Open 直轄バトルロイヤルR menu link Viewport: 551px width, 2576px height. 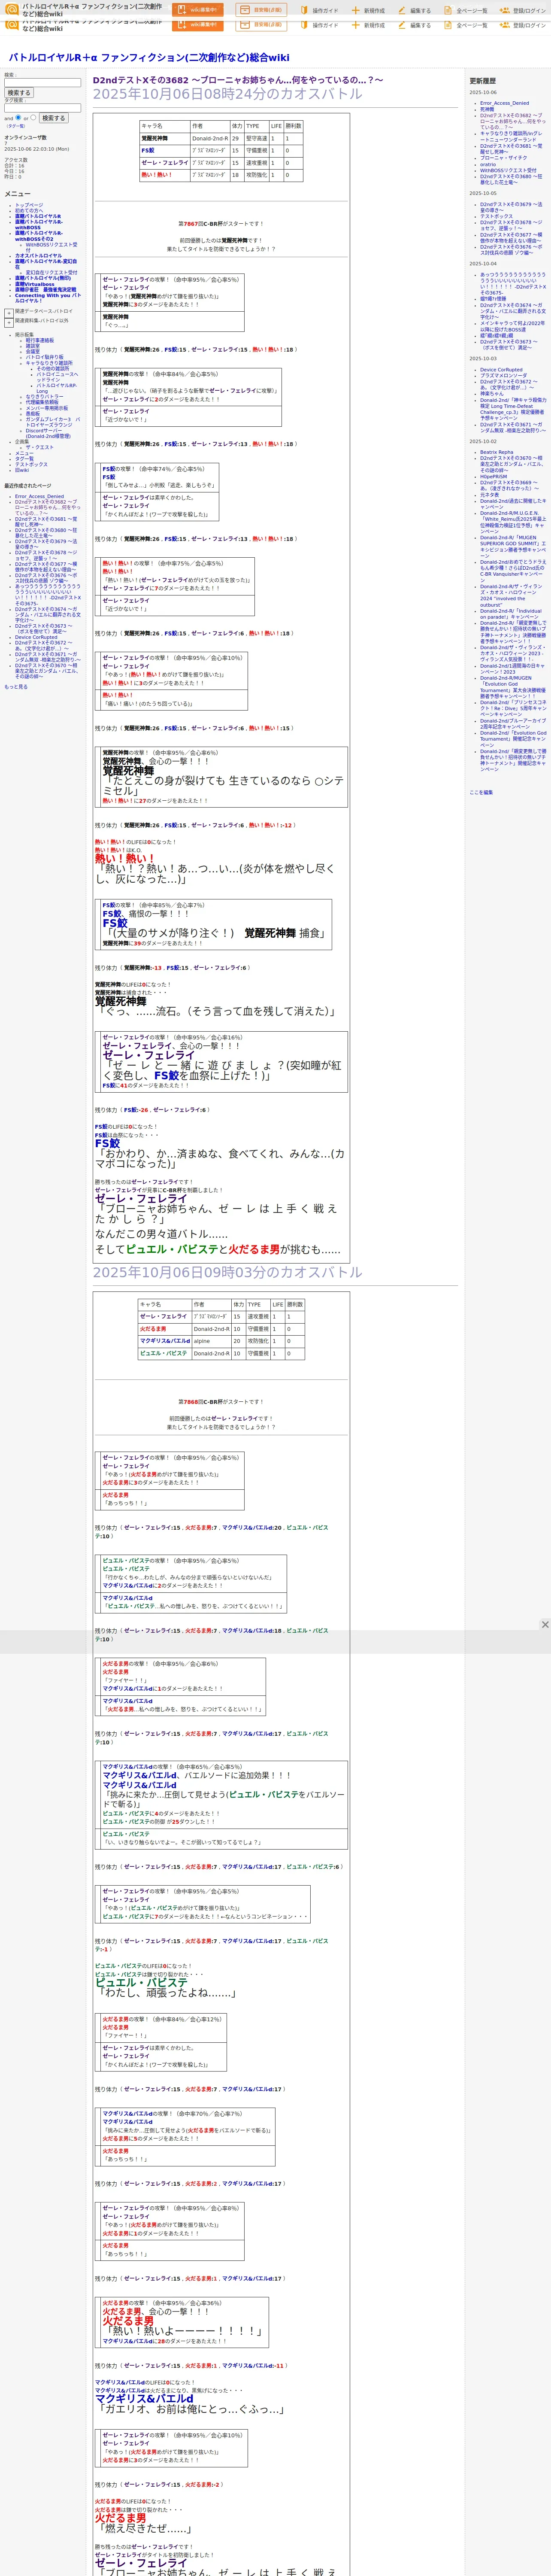pyautogui.click(x=38, y=216)
